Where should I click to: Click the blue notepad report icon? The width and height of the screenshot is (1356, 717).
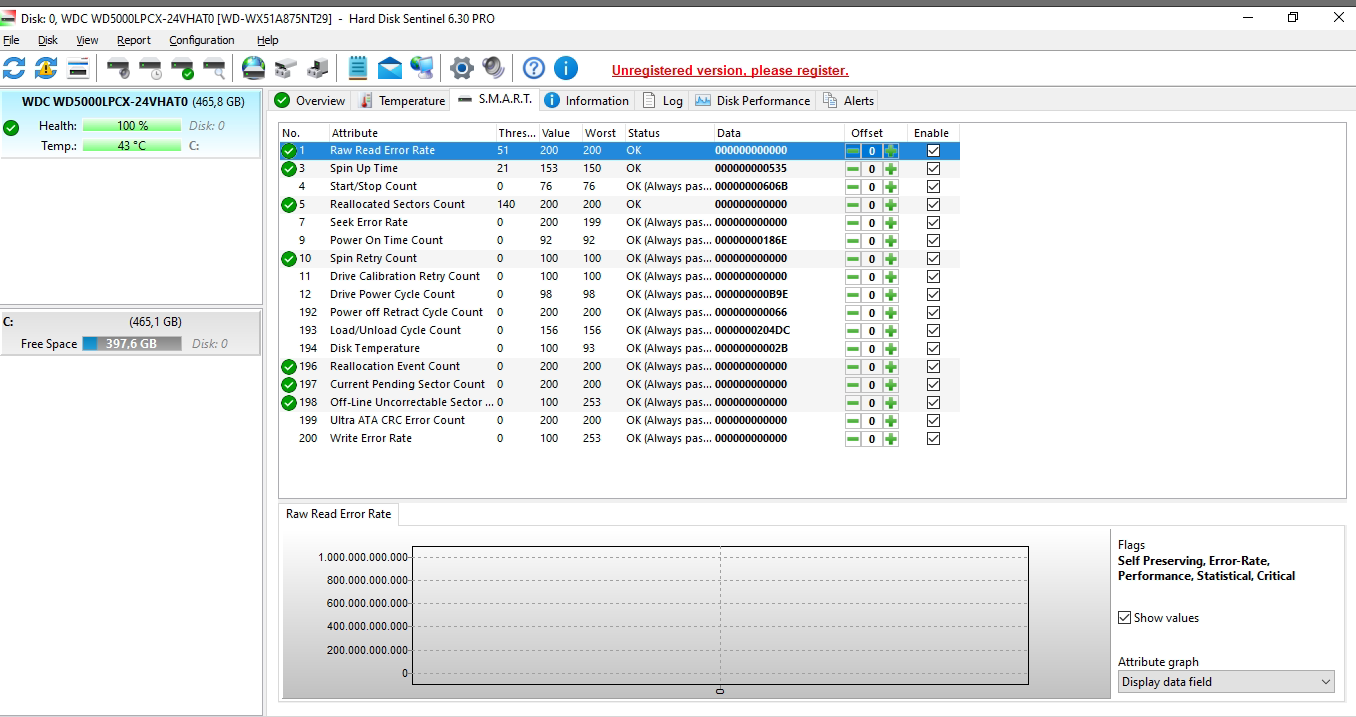(357, 68)
